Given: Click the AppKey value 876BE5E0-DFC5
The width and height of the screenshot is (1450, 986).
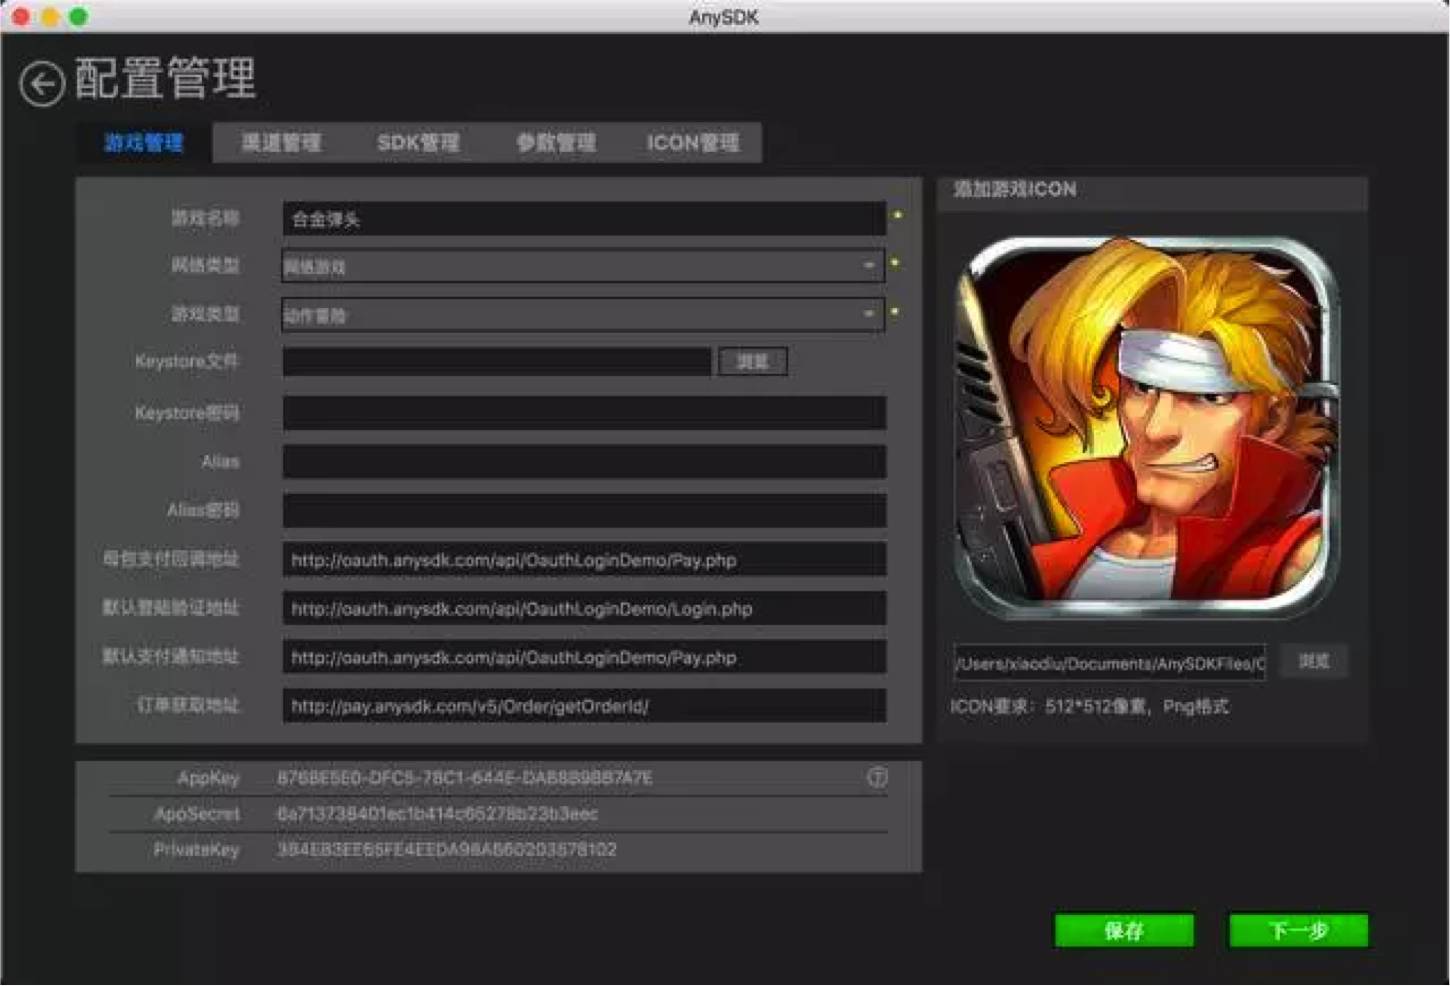Looking at the screenshot, I should click(x=465, y=777).
